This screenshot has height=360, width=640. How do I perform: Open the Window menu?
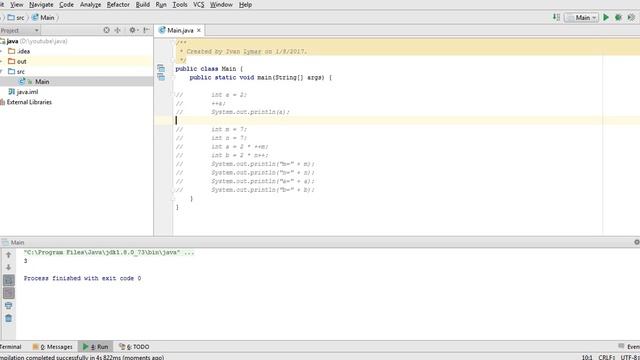[221, 4]
